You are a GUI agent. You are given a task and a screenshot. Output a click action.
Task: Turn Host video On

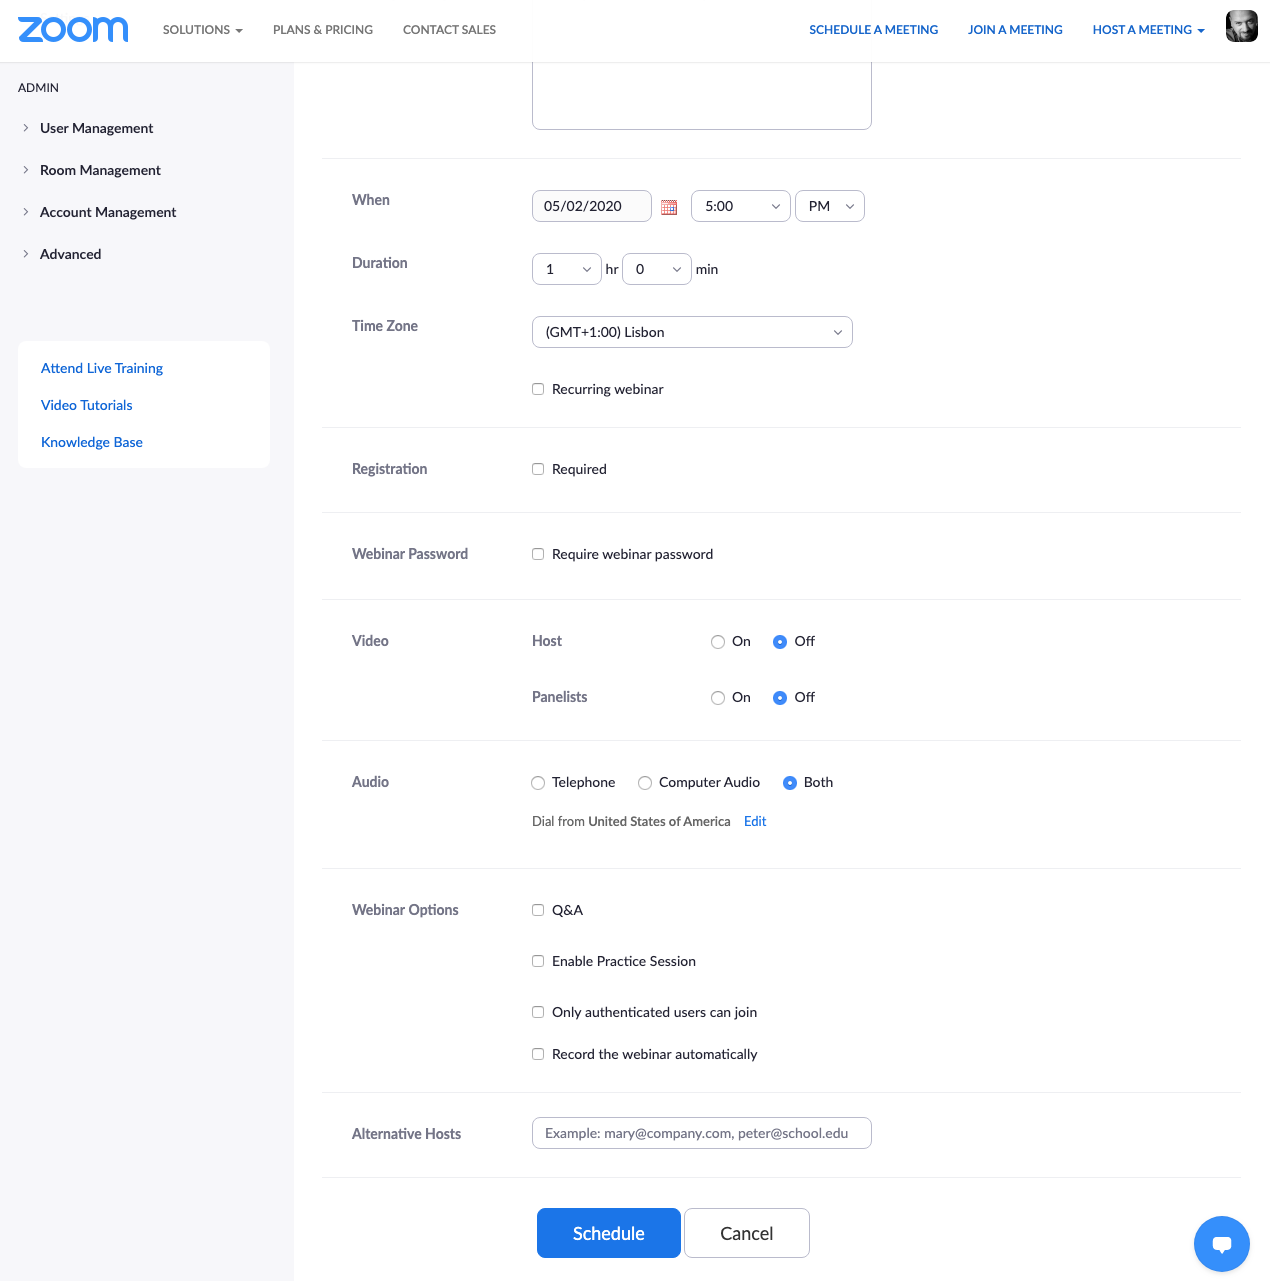coord(718,642)
